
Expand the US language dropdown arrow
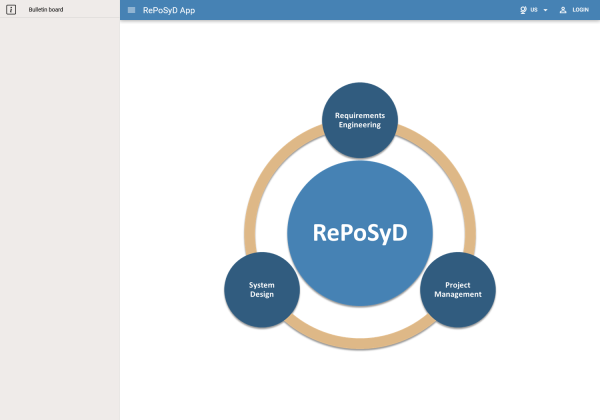tap(545, 10)
